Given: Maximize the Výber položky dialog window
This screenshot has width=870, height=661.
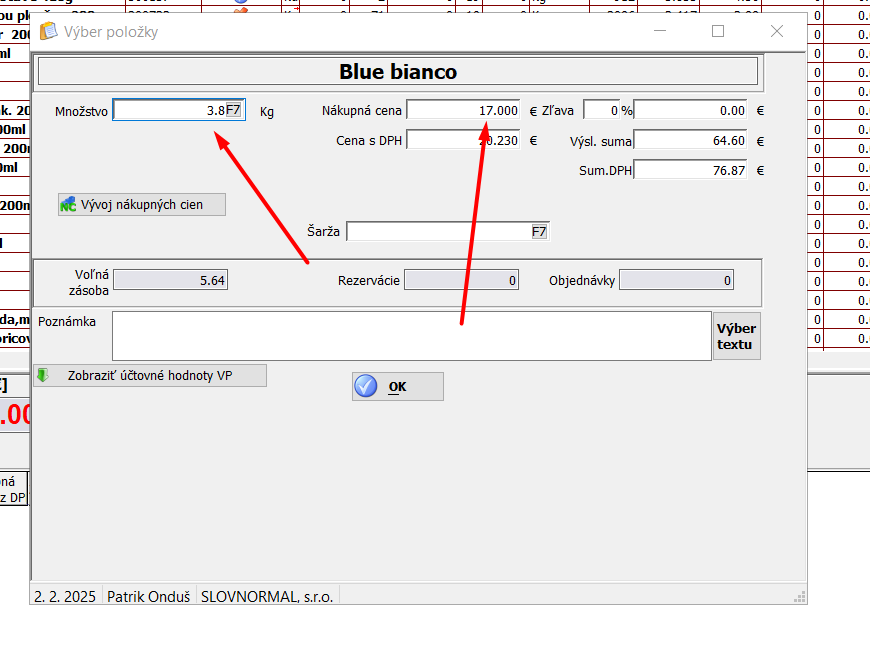Looking at the screenshot, I should [x=718, y=31].
